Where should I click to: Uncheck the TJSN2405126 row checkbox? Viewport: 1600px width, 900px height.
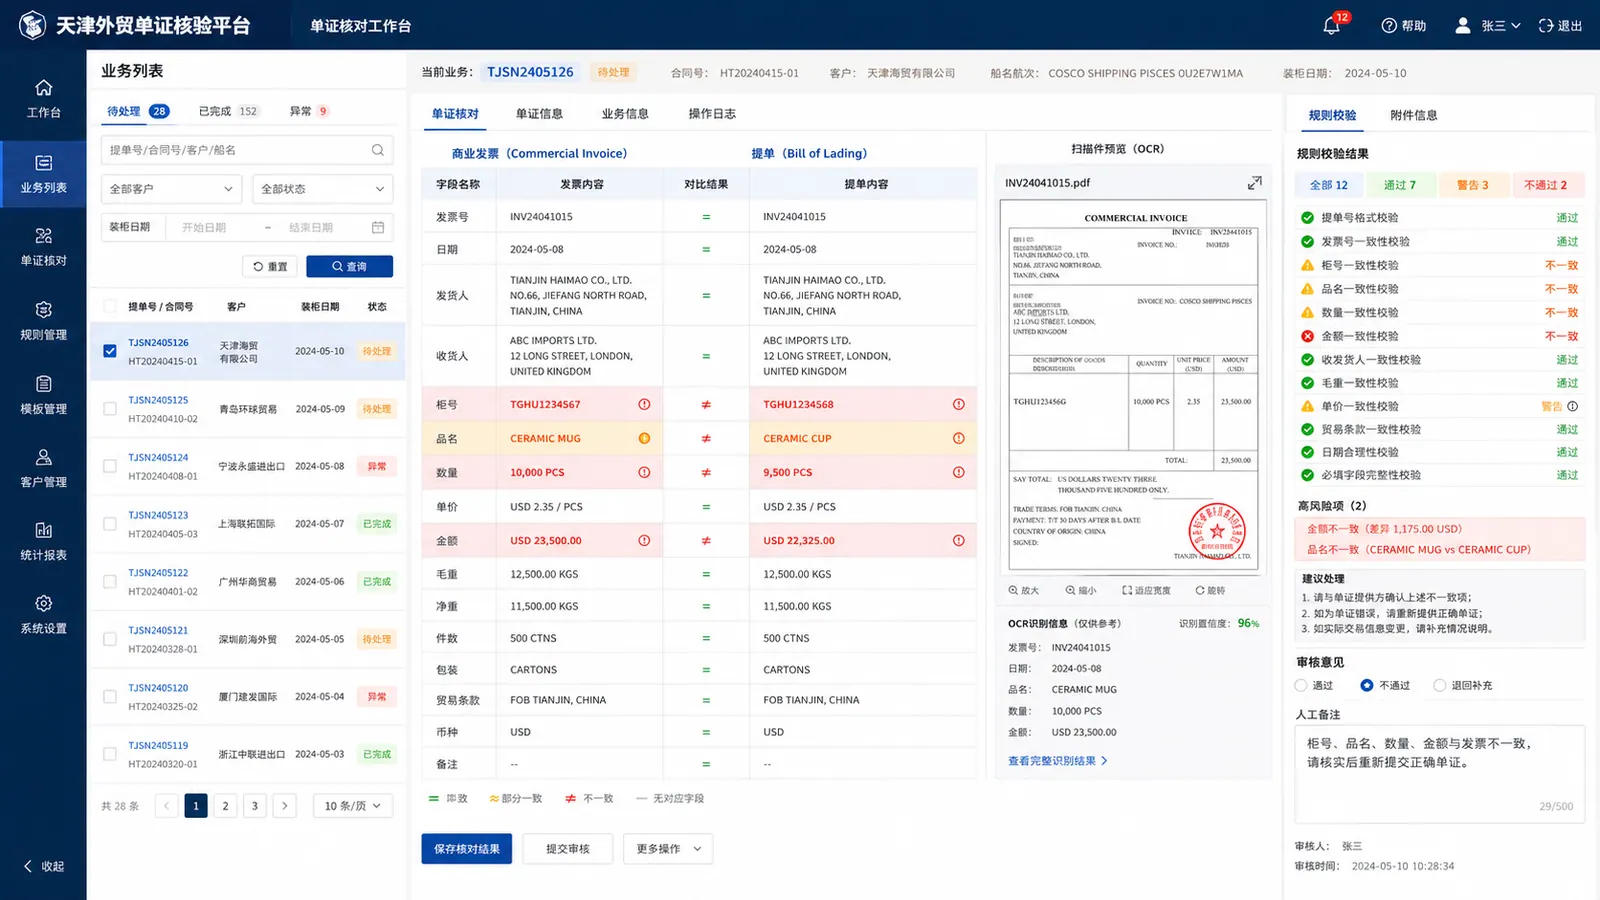[110, 351]
